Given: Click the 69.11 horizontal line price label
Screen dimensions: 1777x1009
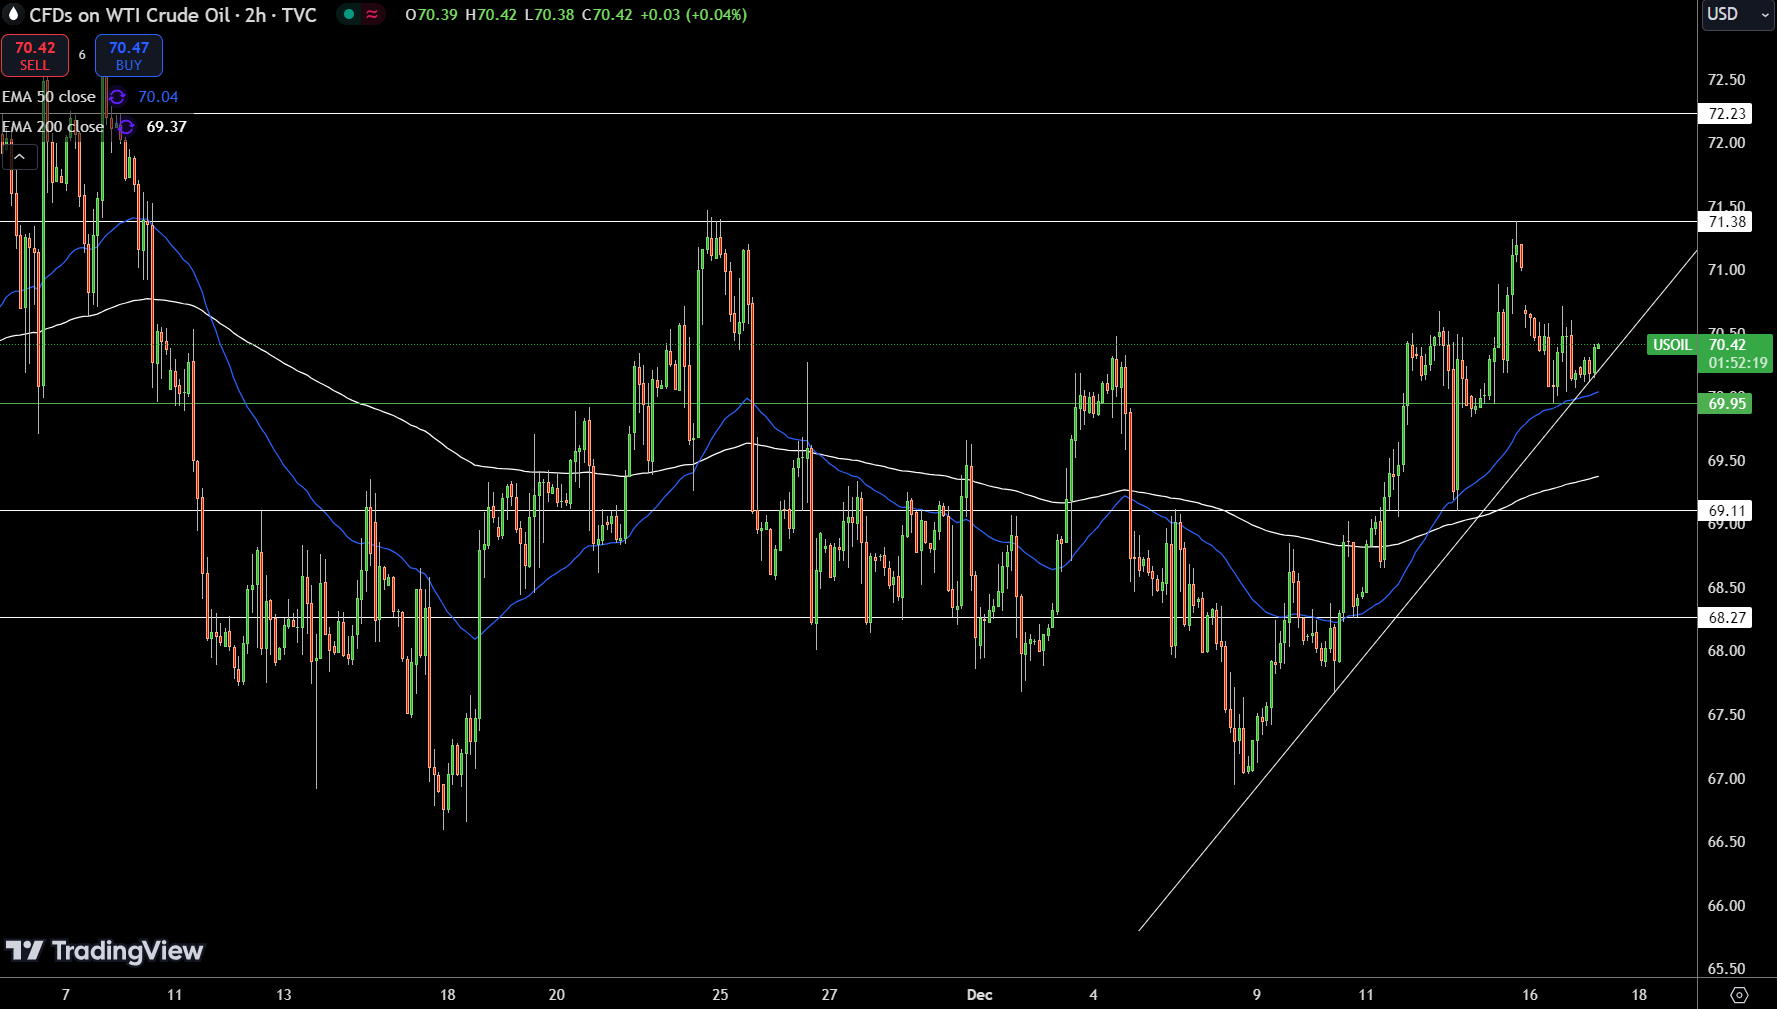Looking at the screenshot, I should pos(1726,511).
